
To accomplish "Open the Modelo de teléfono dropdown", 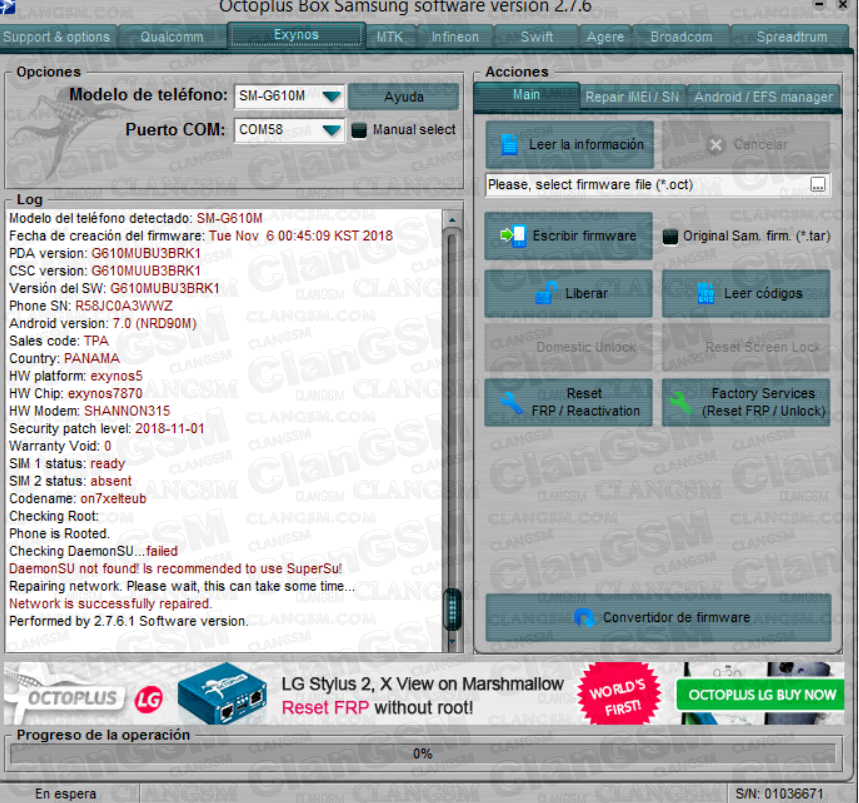I will tap(331, 97).
